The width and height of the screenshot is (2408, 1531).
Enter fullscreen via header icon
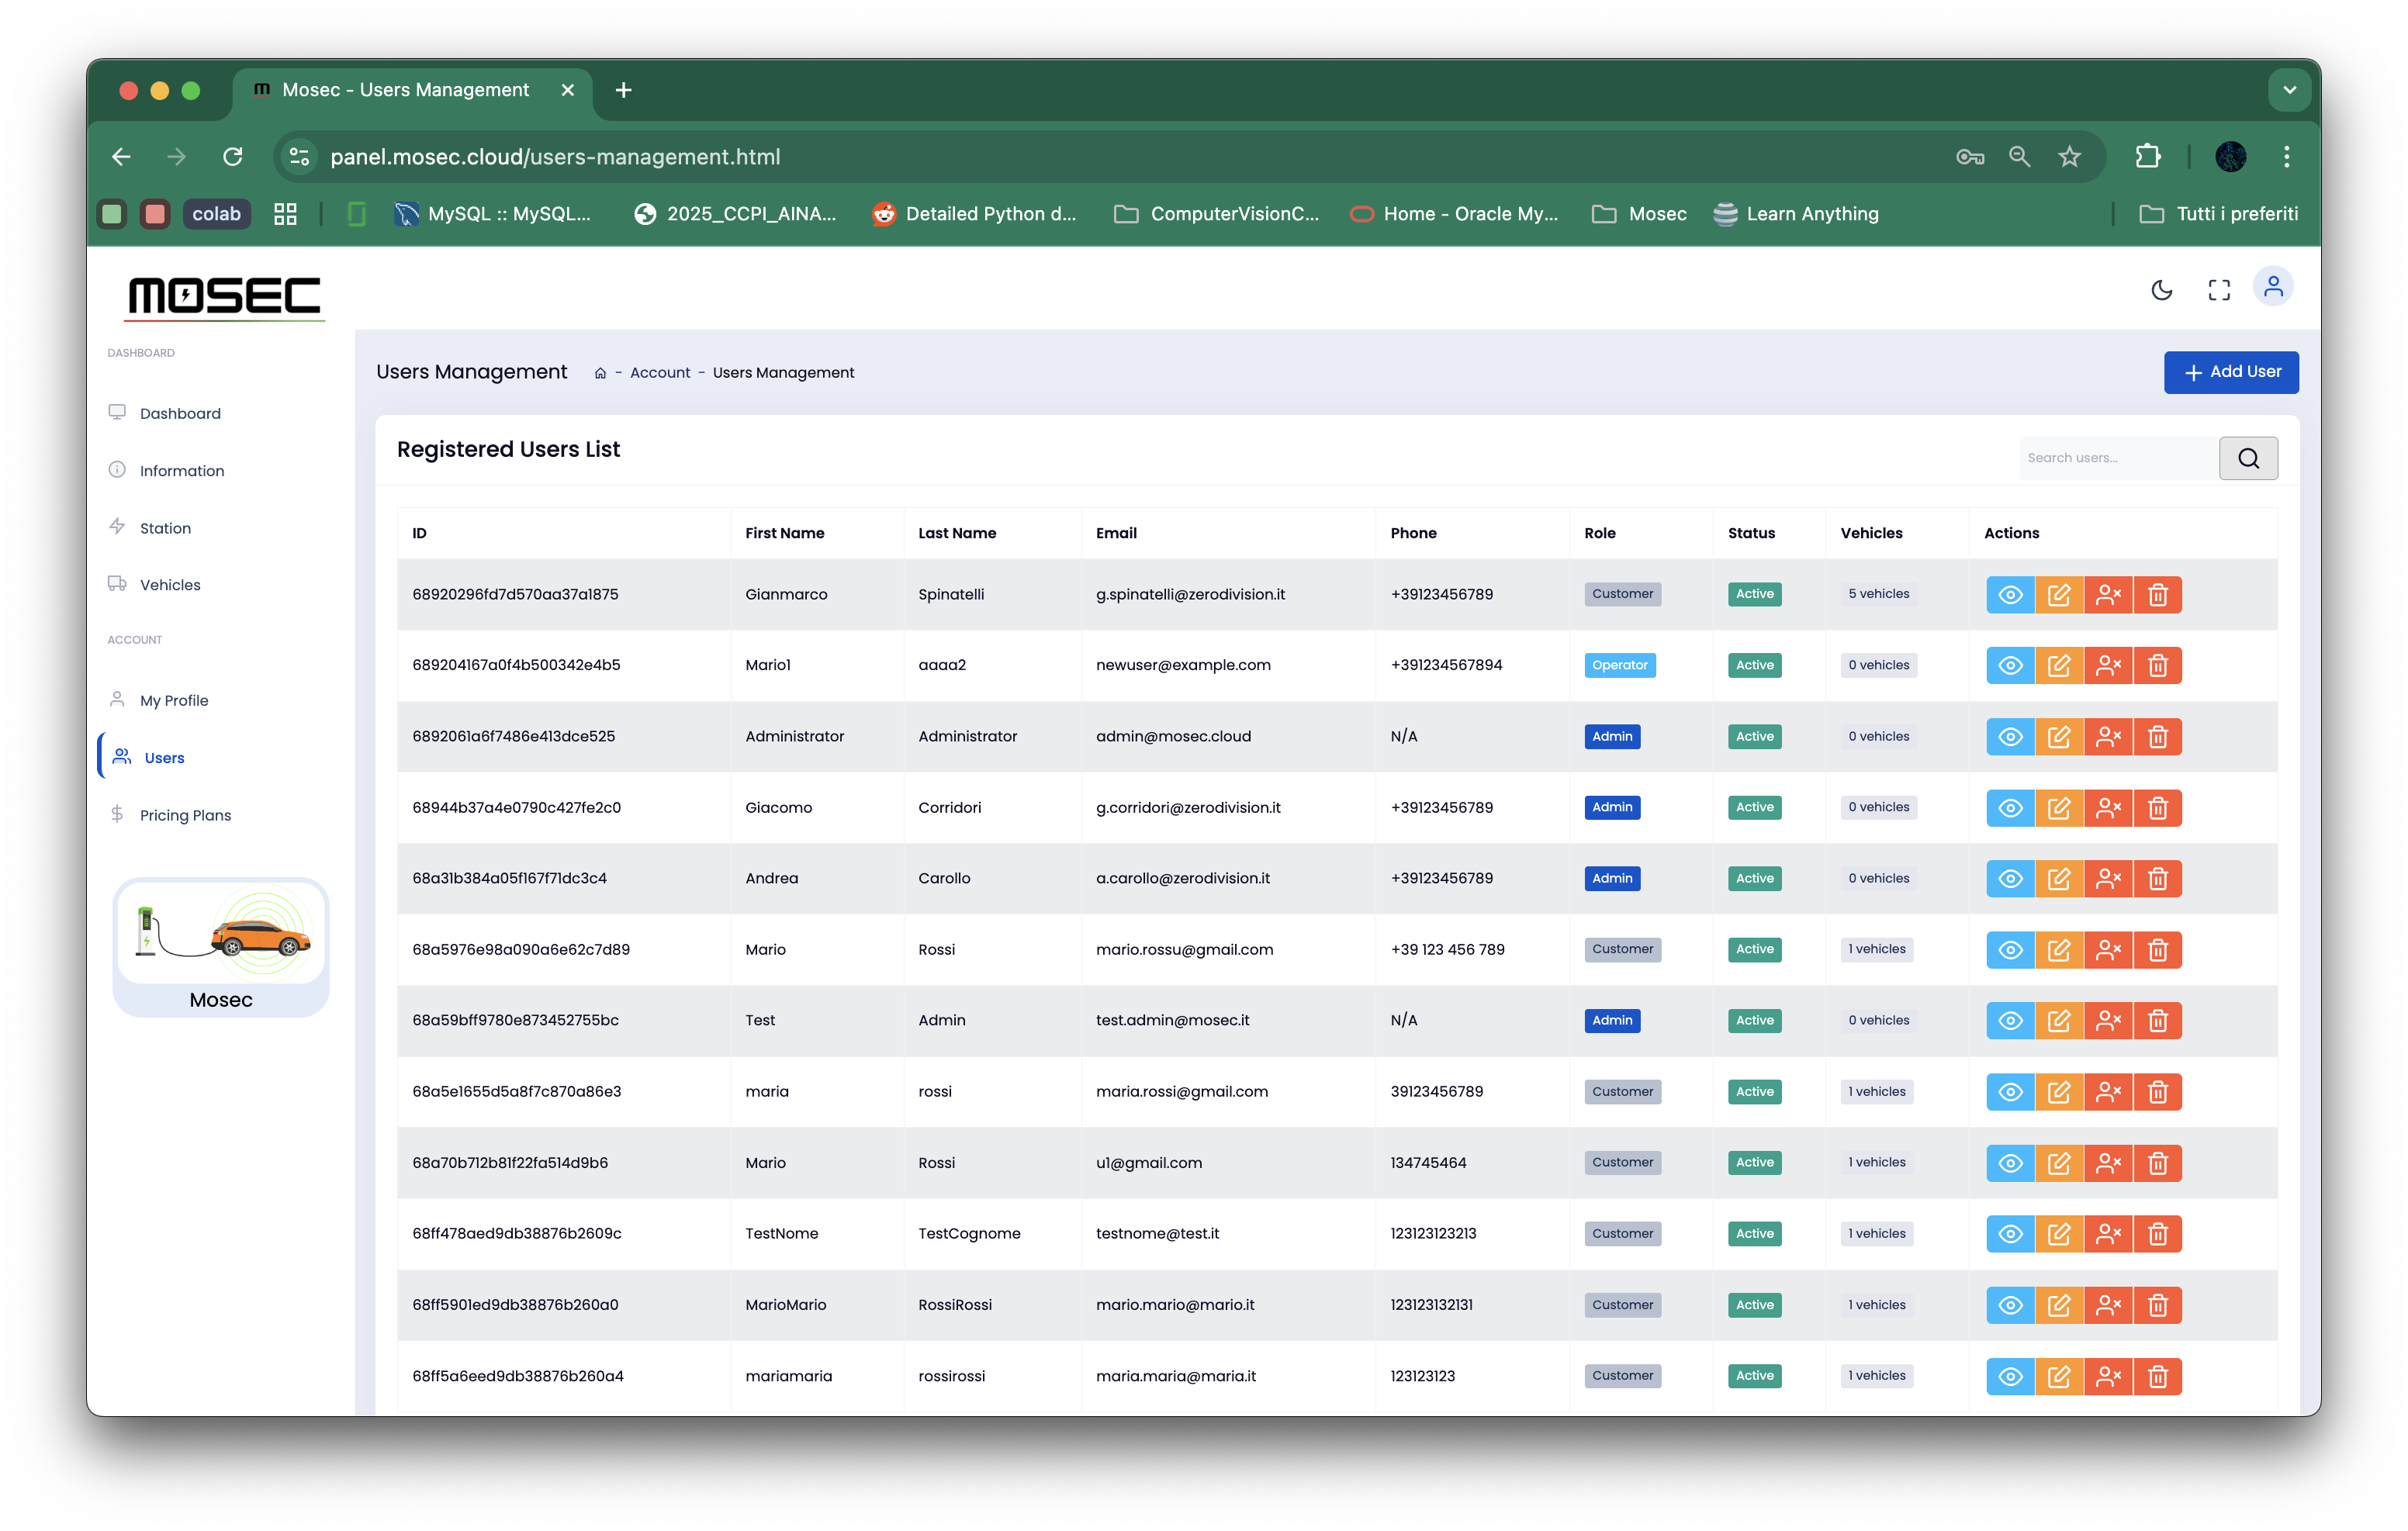2218,290
